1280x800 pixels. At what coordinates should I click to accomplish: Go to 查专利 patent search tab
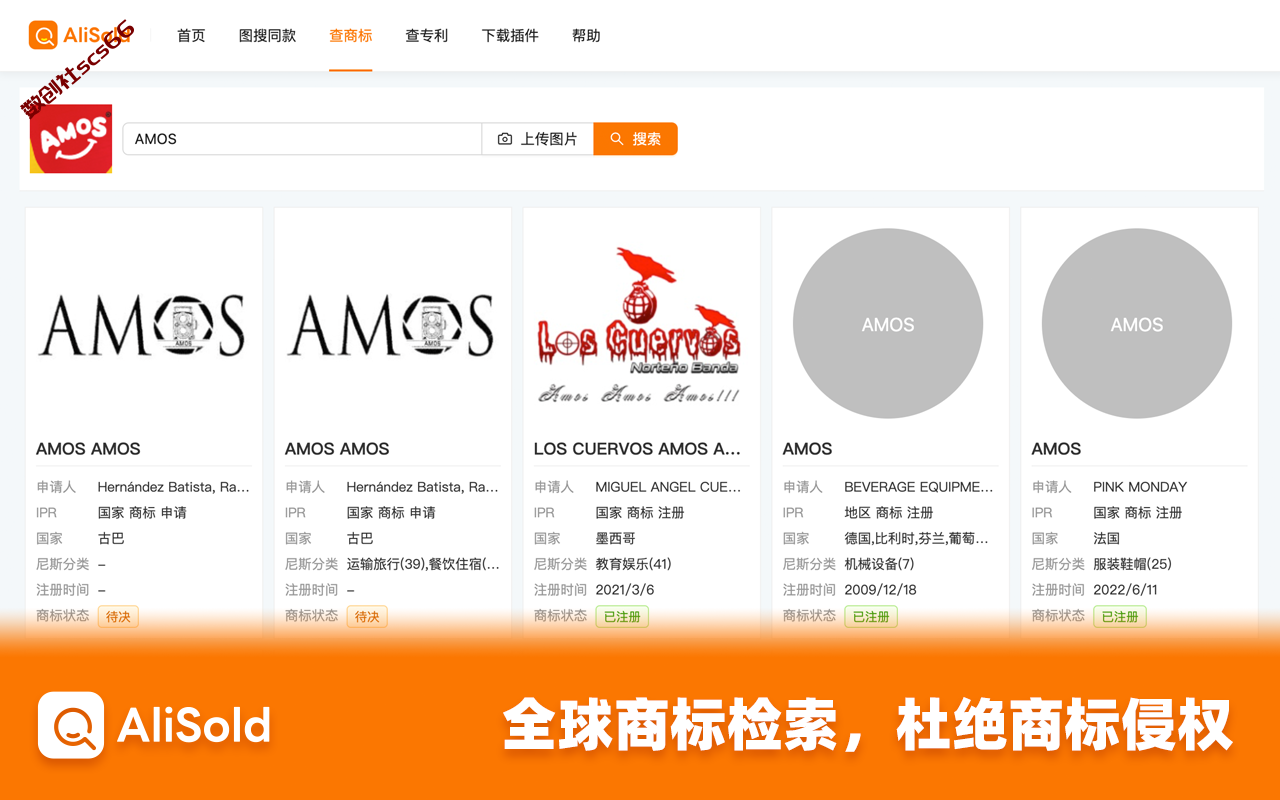[x=427, y=36]
